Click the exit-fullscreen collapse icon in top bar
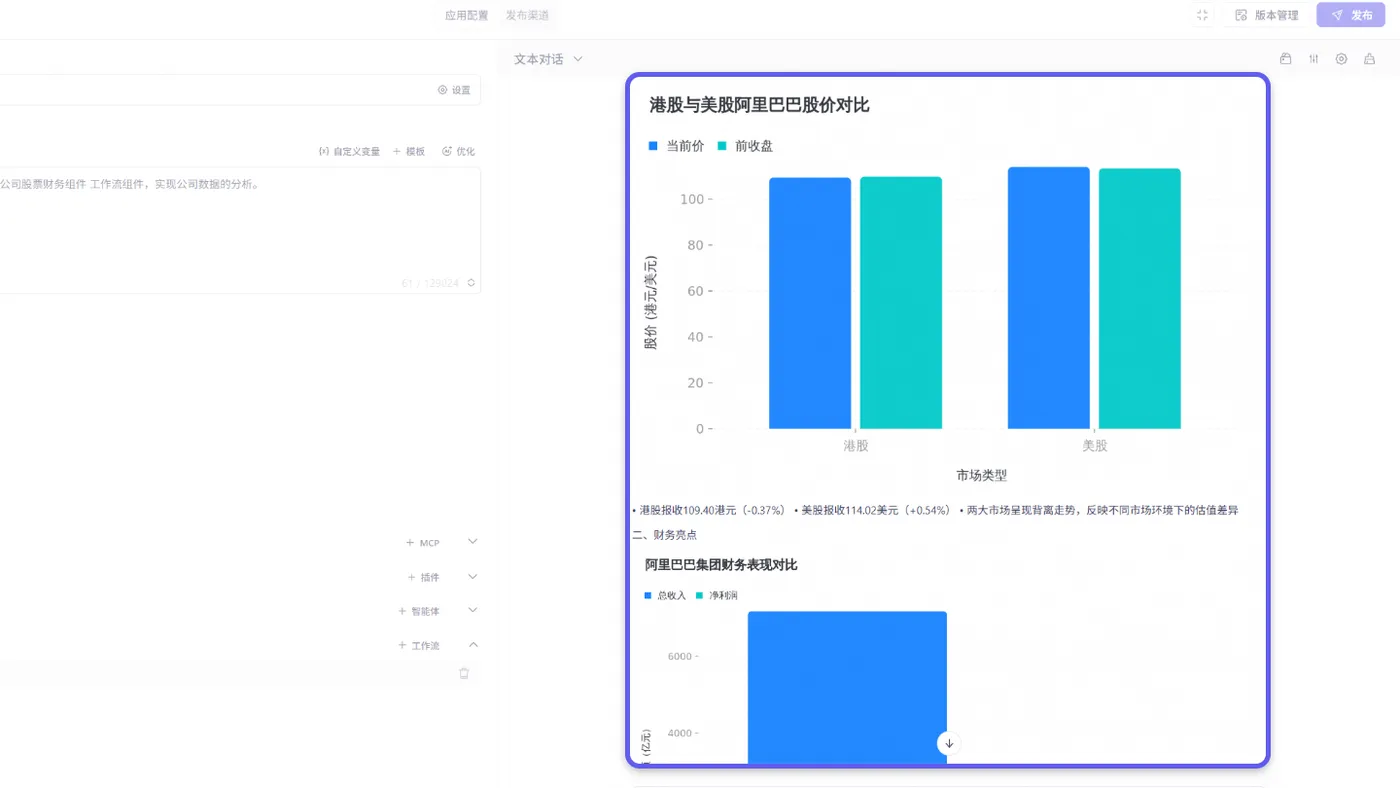The image size is (1400, 788). [1202, 15]
